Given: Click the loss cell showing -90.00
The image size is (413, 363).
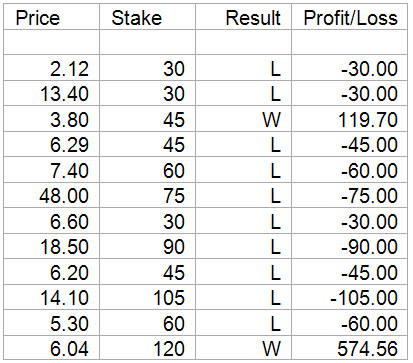Looking at the screenshot, I should (x=349, y=246).
